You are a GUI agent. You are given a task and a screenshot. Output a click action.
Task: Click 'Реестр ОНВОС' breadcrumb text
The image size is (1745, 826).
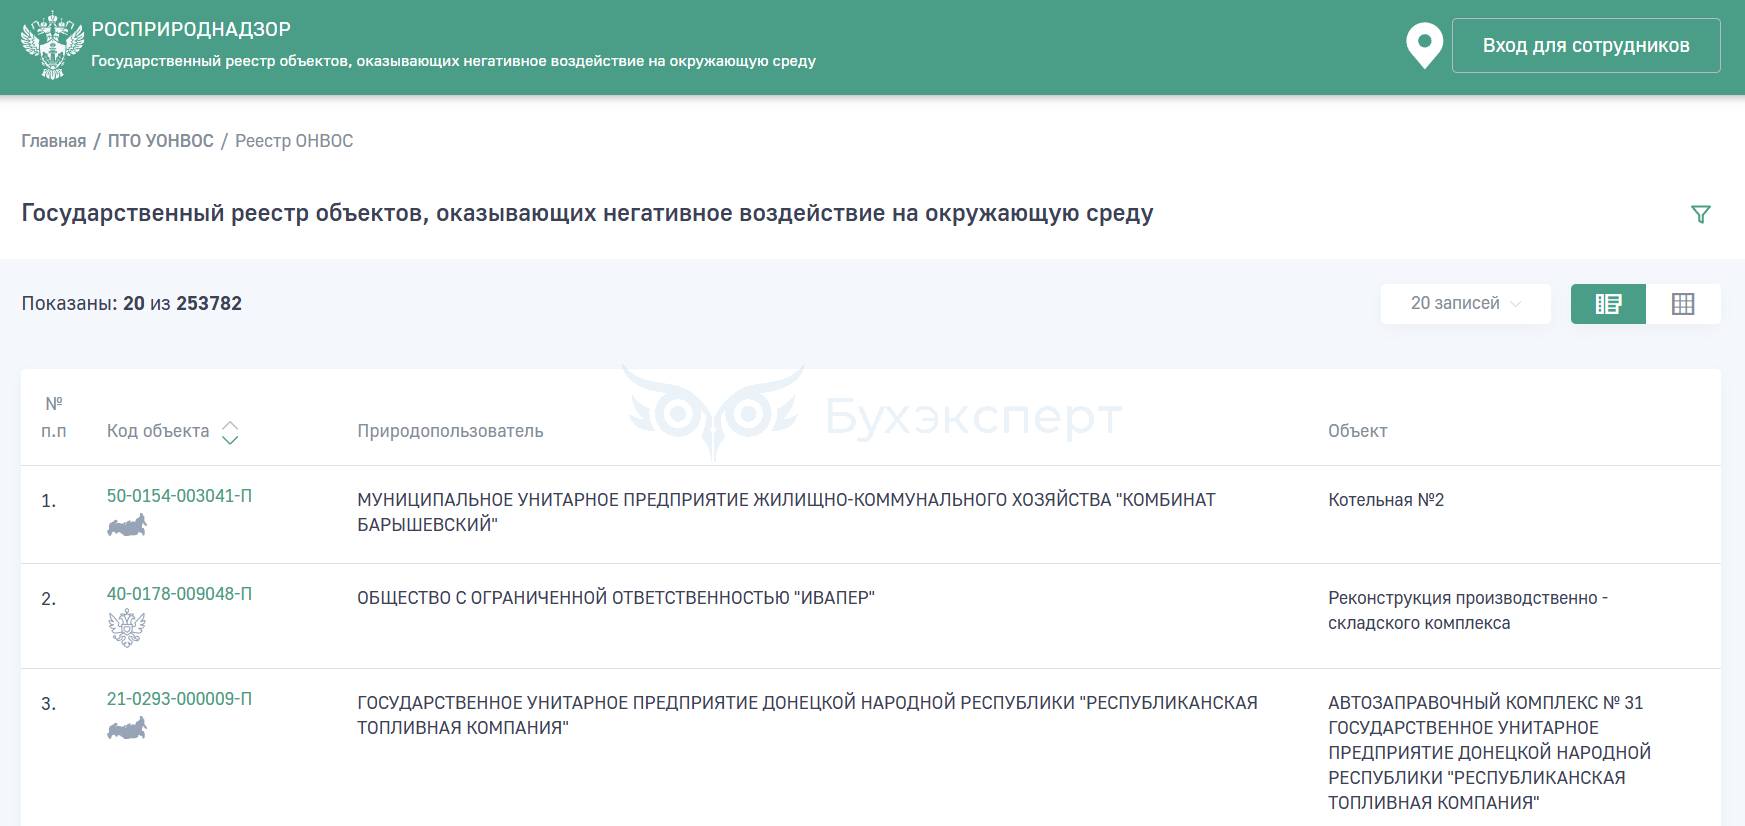point(294,141)
